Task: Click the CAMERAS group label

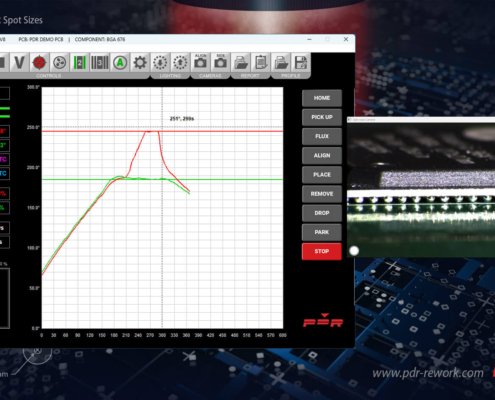Action: pyautogui.click(x=210, y=76)
